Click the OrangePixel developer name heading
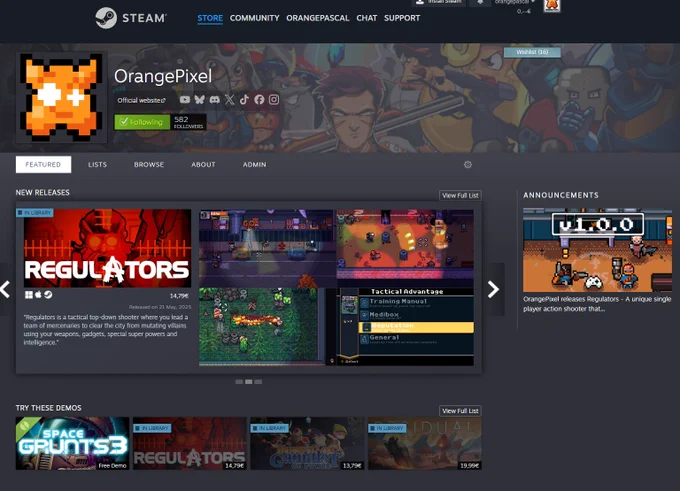680x491 pixels. 163,77
